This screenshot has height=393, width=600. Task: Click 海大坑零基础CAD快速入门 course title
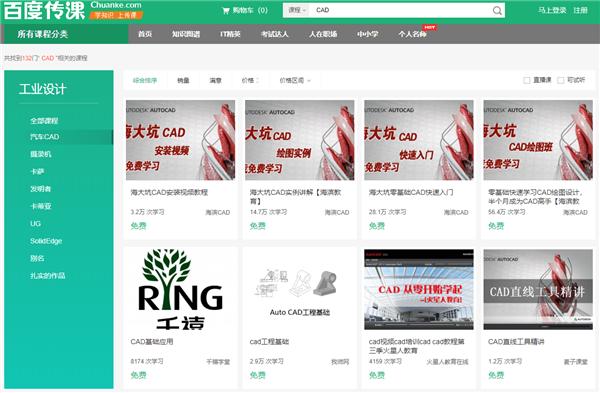(x=411, y=192)
